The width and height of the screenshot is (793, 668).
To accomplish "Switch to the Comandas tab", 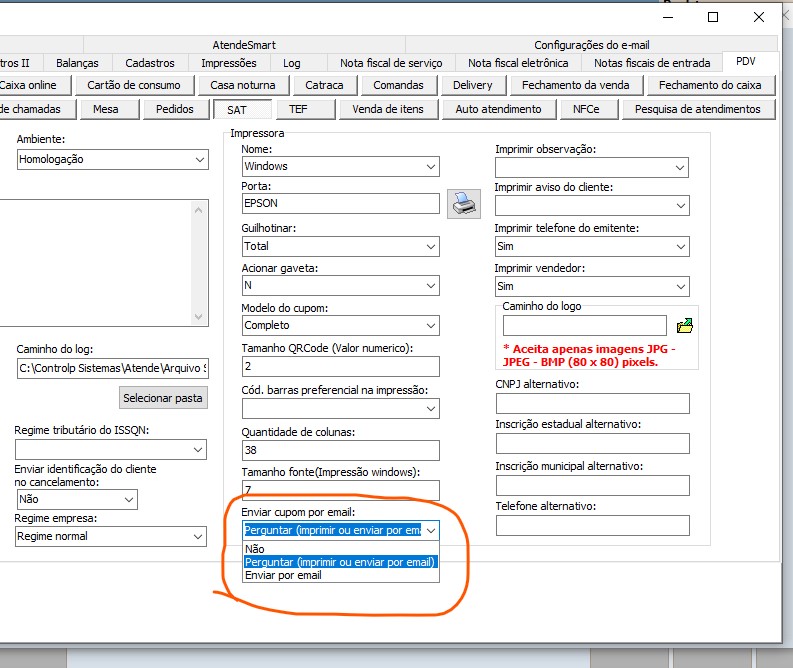I will (399, 85).
